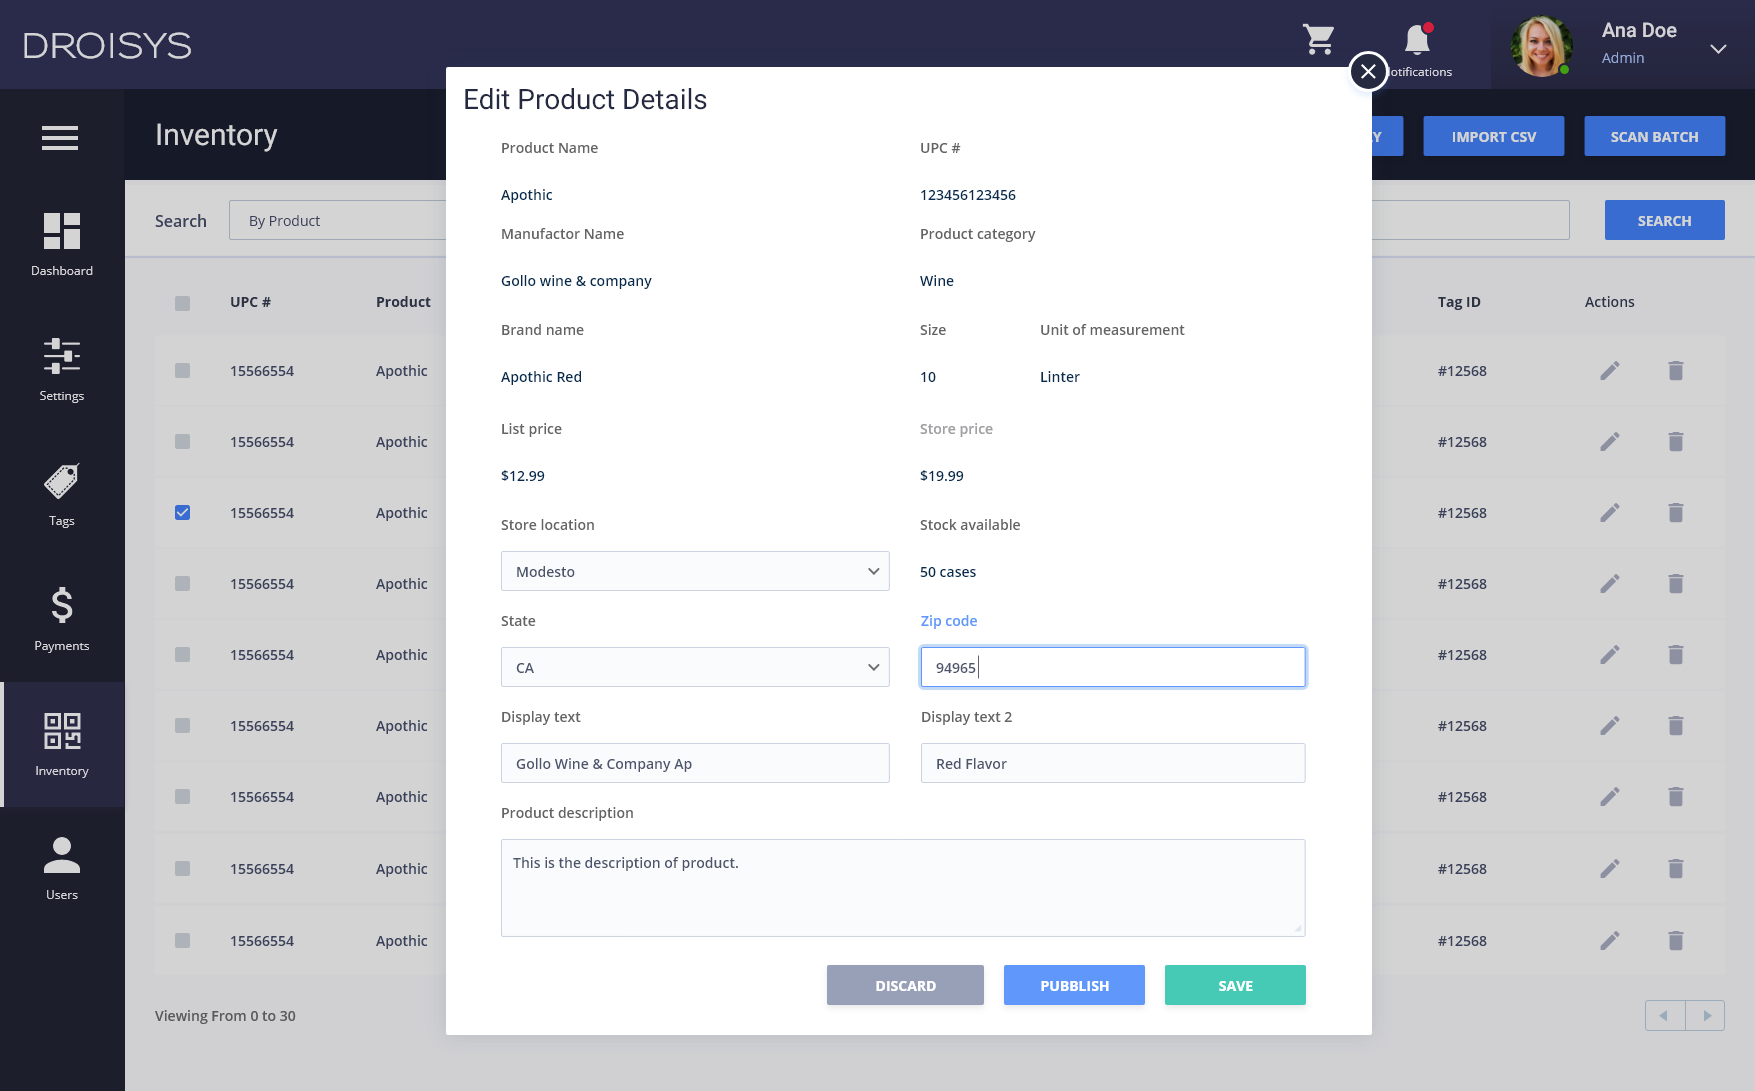Open the Store location dropdown
Image resolution: width=1755 pixels, height=1091 pixels.
click(x=694, y=571)
